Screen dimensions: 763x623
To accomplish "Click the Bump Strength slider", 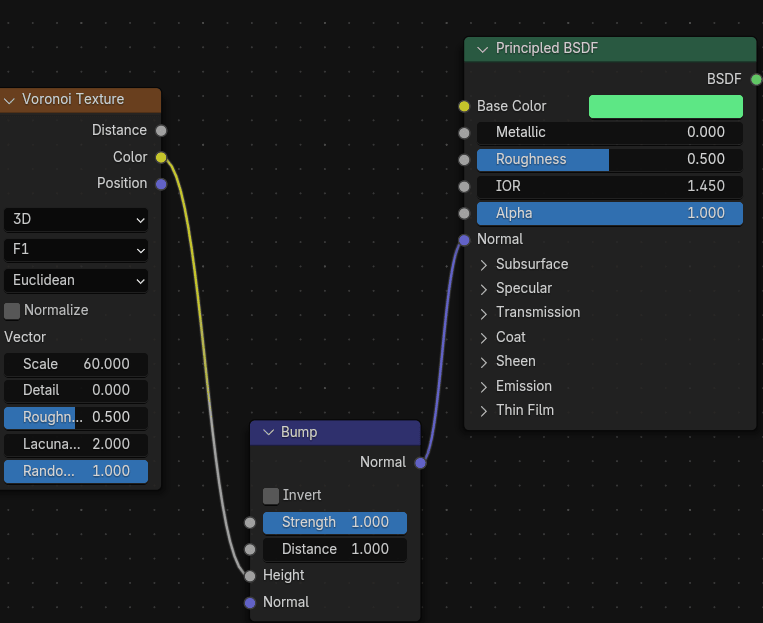I will (x=335, y=522).
